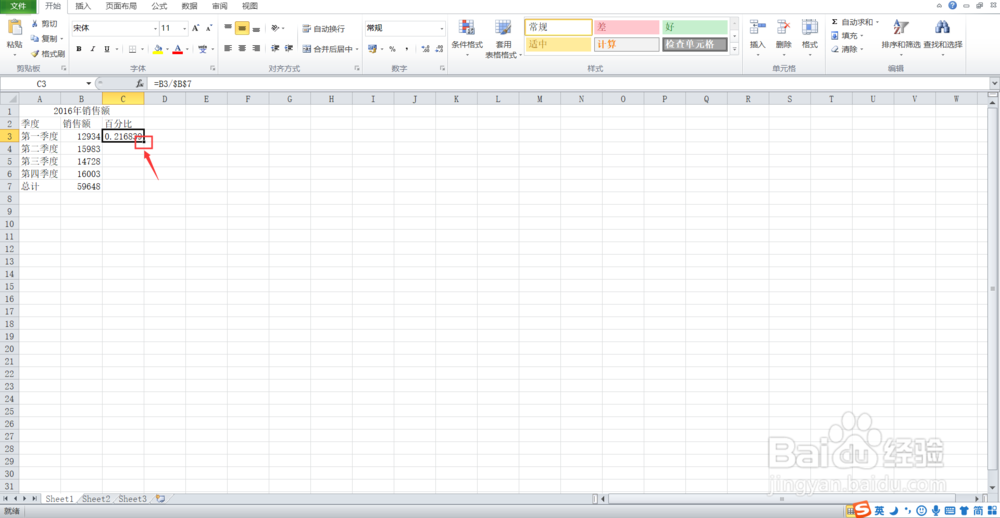The image size is (1000, 518).
Task: Switch to the Sheet2 worksheet tab
Action: coord(96,498)
